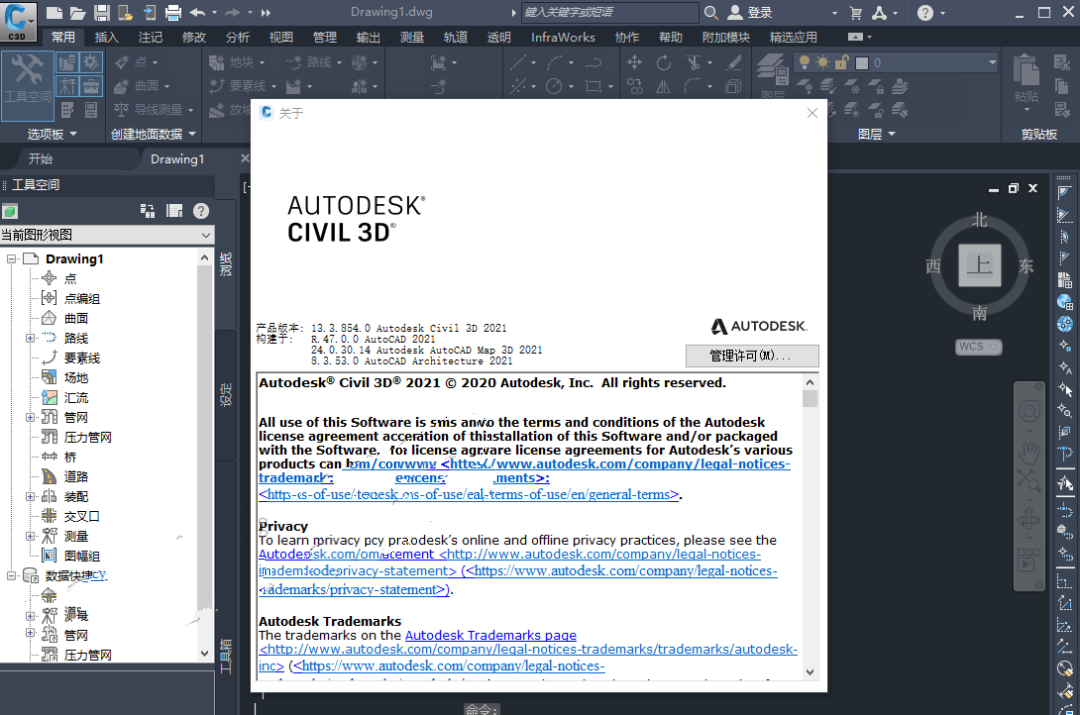Click the Prospector tree scroll down arrow
The height and width of the screenshot is (715, 1080).
tap(205, 653)
